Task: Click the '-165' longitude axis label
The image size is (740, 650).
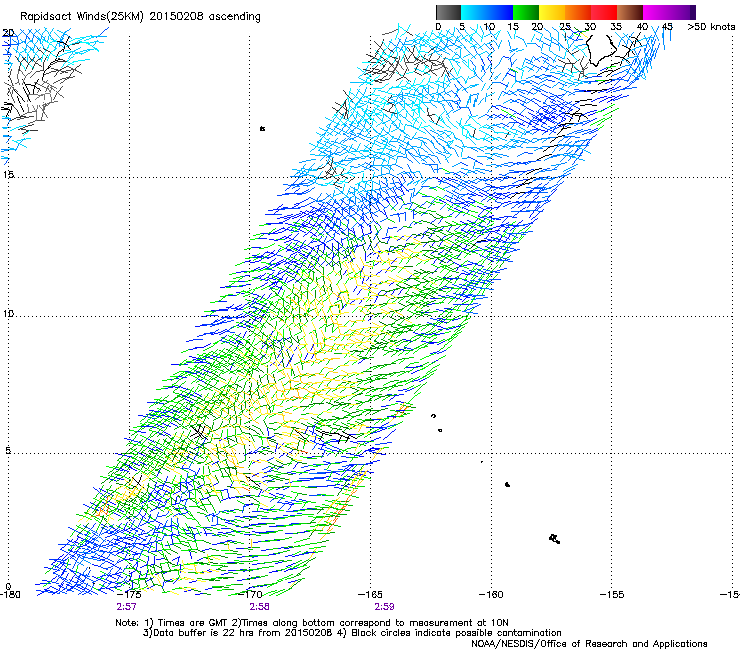Action: point(370,594)
